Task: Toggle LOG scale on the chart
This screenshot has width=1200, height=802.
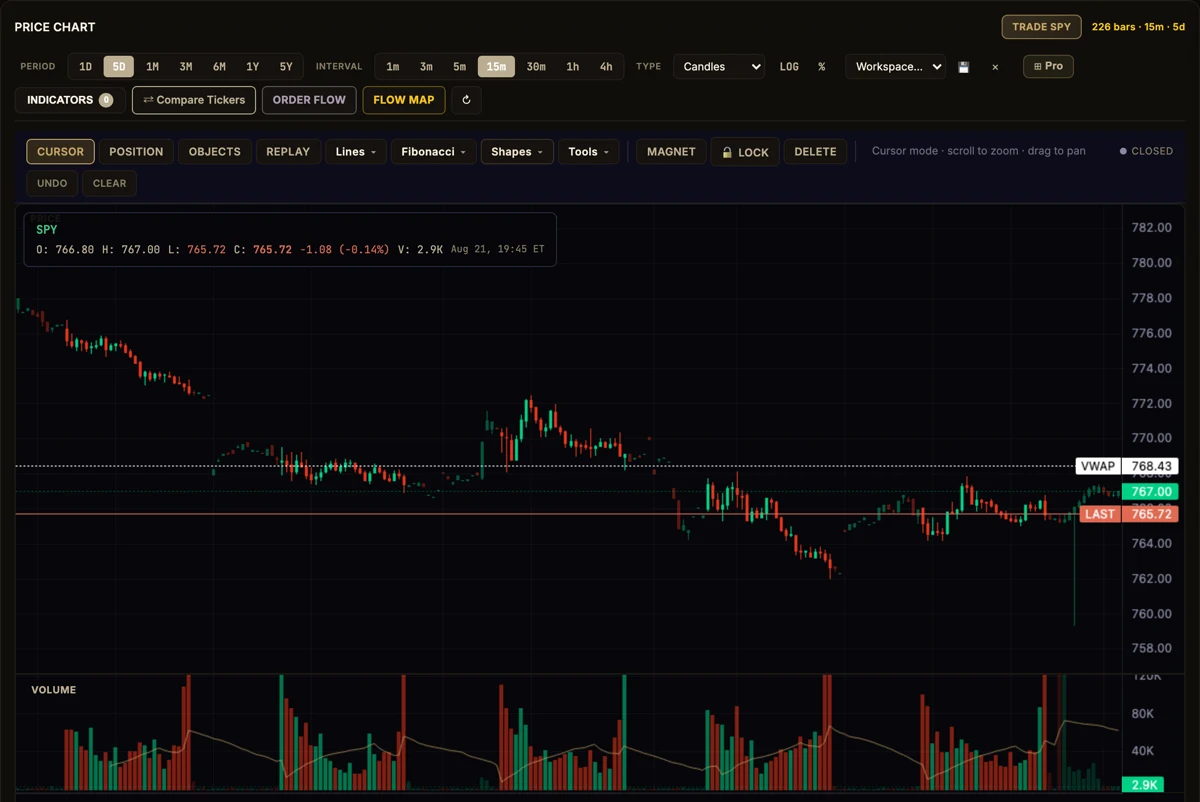Action: click(789, 67)
